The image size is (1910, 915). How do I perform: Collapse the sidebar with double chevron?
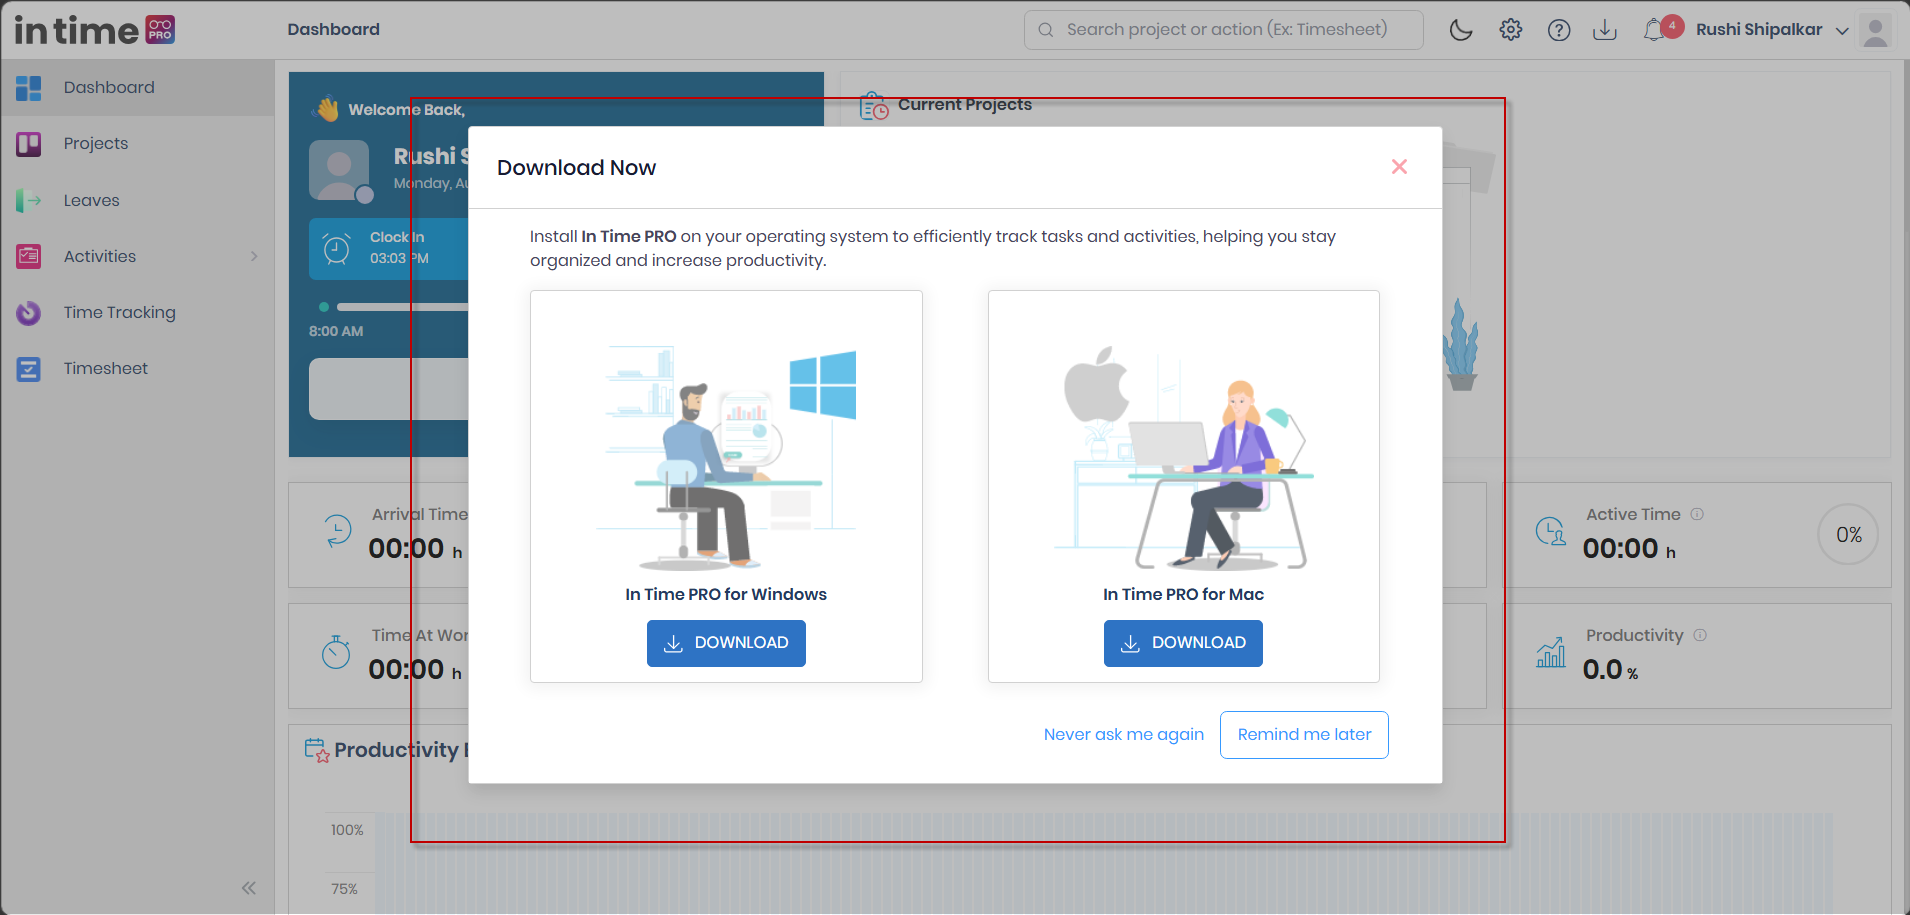coord(249,888)
